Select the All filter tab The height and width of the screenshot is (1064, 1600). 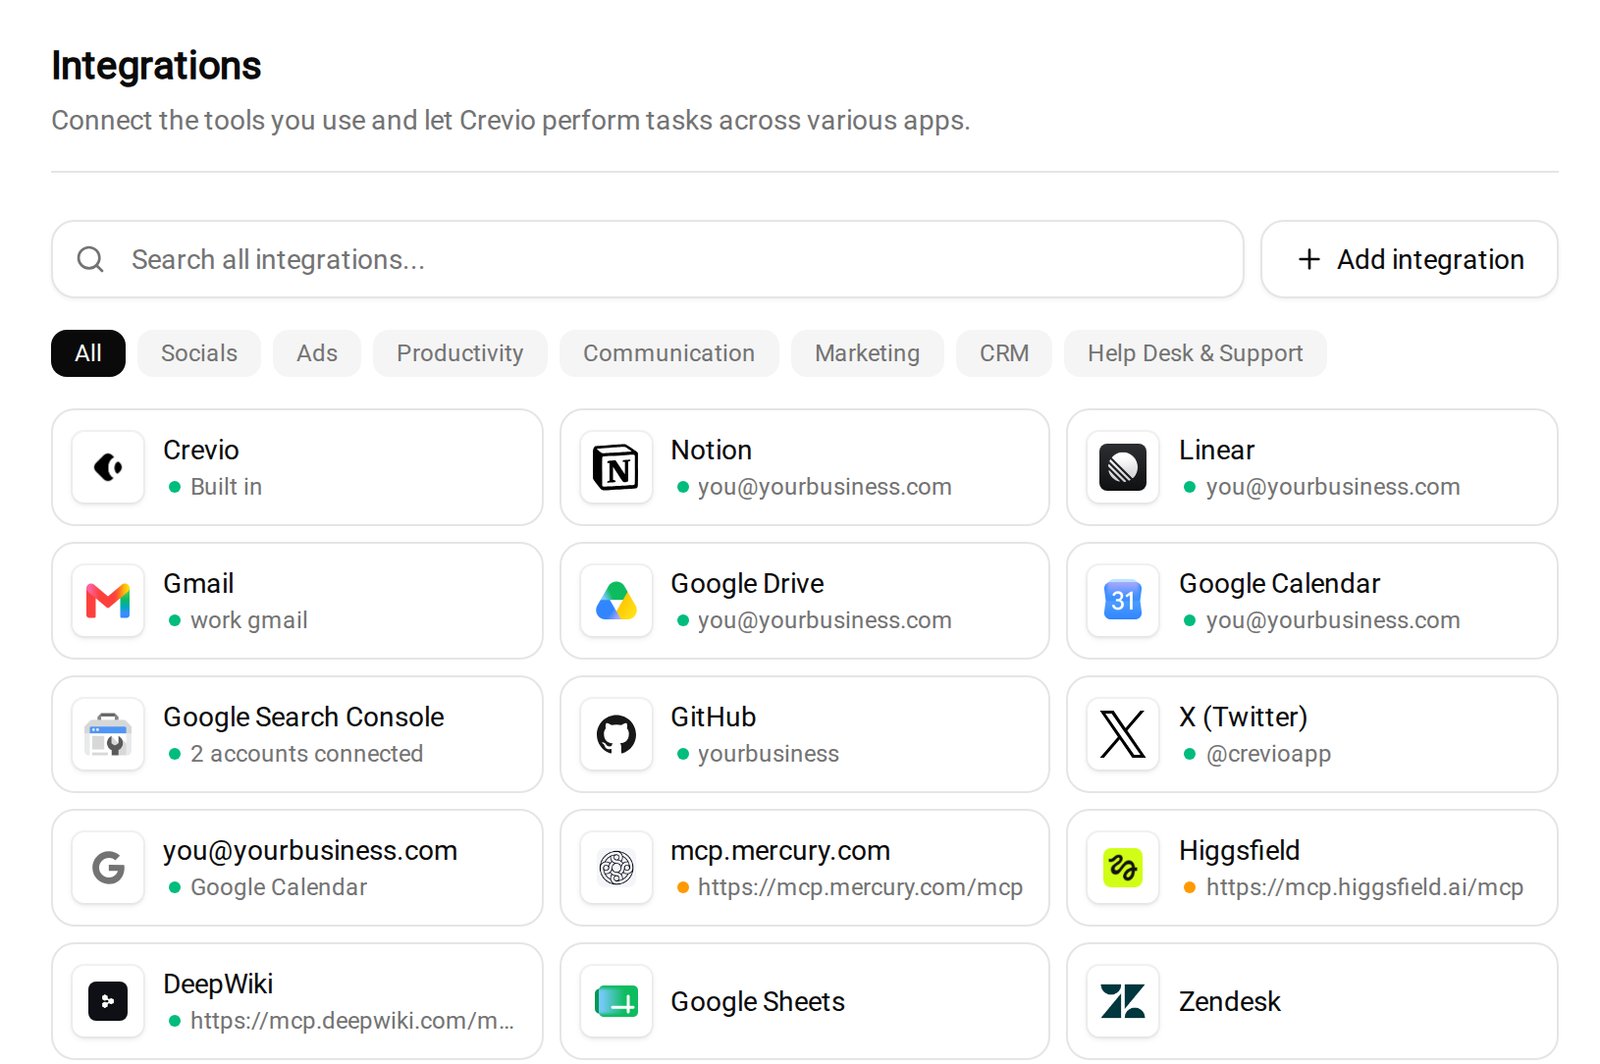pos(88,353)
